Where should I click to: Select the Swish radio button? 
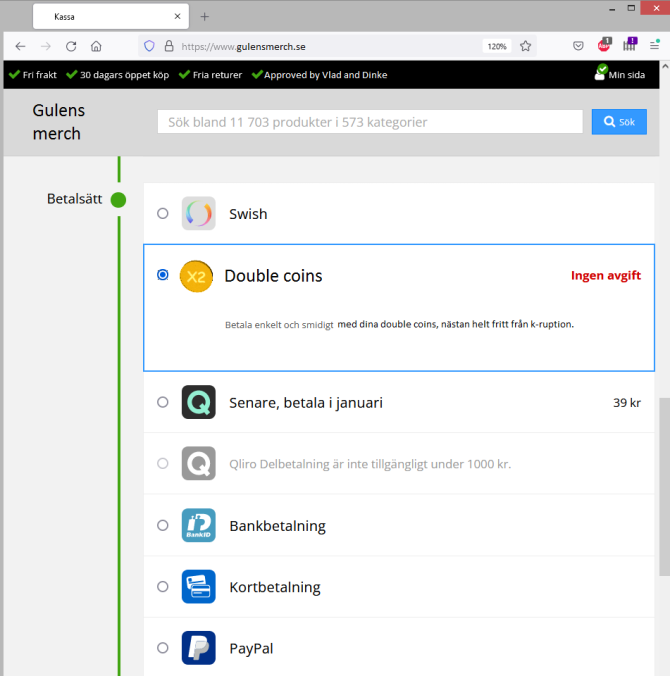(163, 213)
